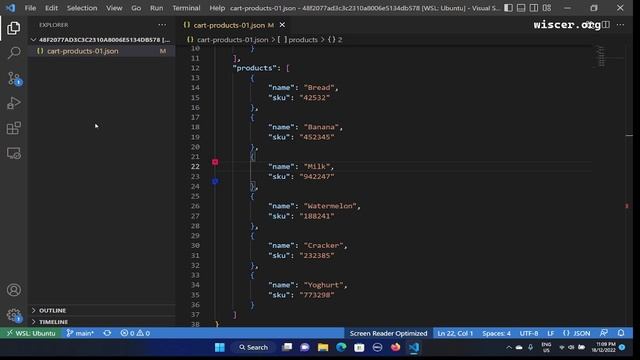Viewport: 640px width, 360px height.
Task: Toggle secondary side bar layout icon
Action: coord(533,8)
